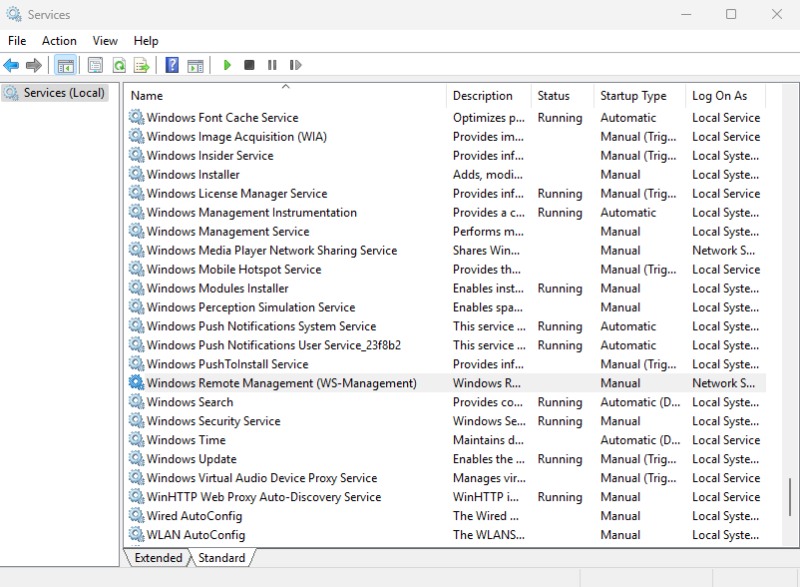Pause the selected service
This screenshot has width=800, height=587.
pos(272,65)
